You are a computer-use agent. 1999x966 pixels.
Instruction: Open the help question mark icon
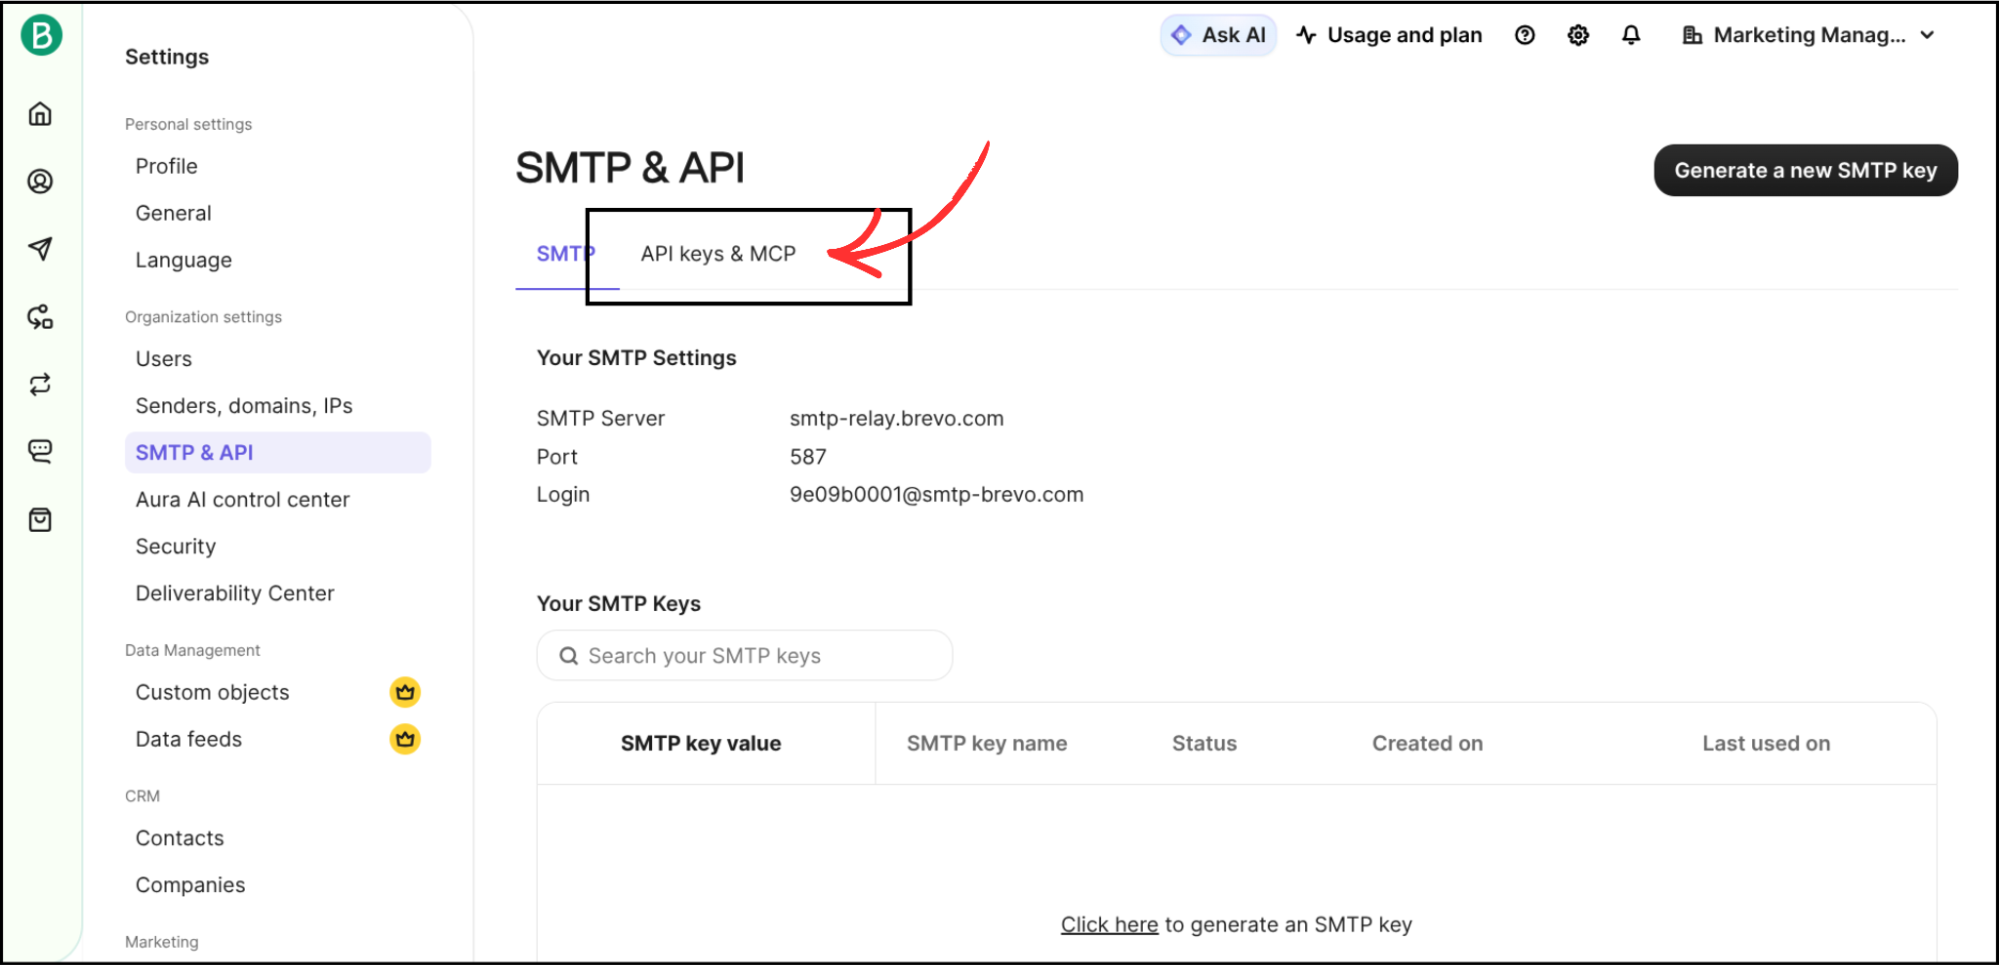coord(1524,34)
